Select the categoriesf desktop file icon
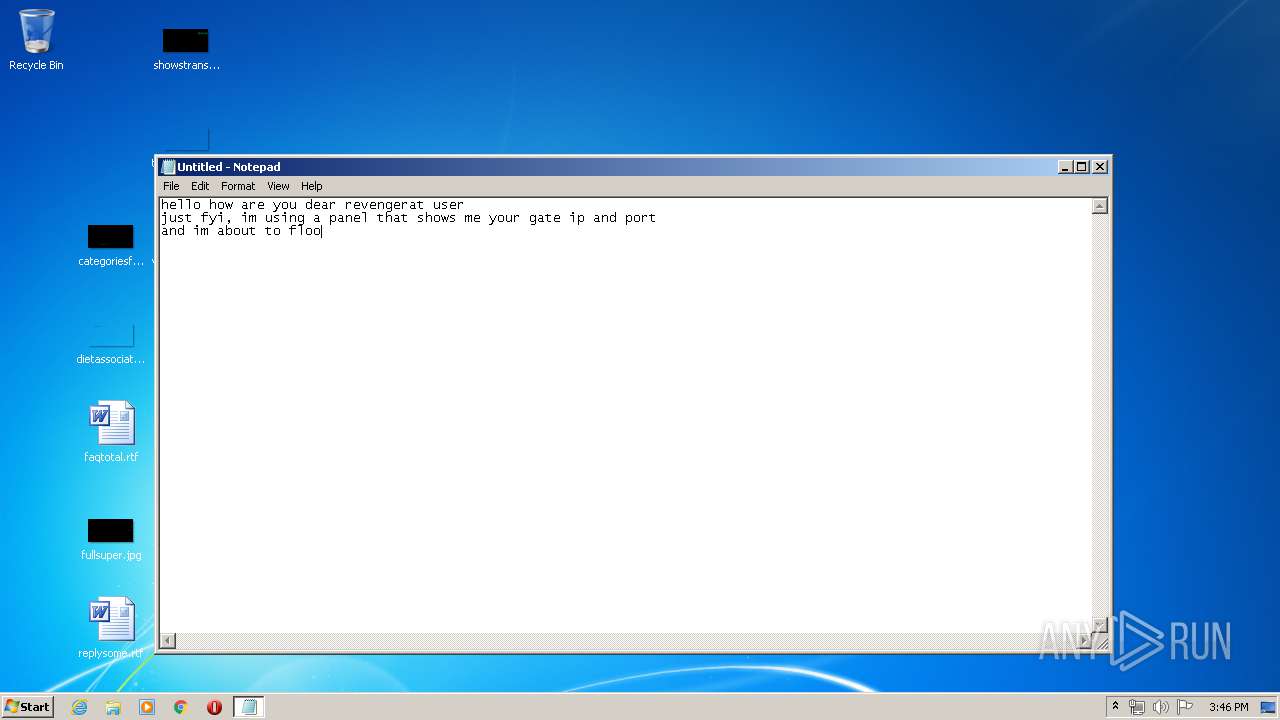Image resolution: width=1280 pixels, height=720 pixels. point(111,245)
